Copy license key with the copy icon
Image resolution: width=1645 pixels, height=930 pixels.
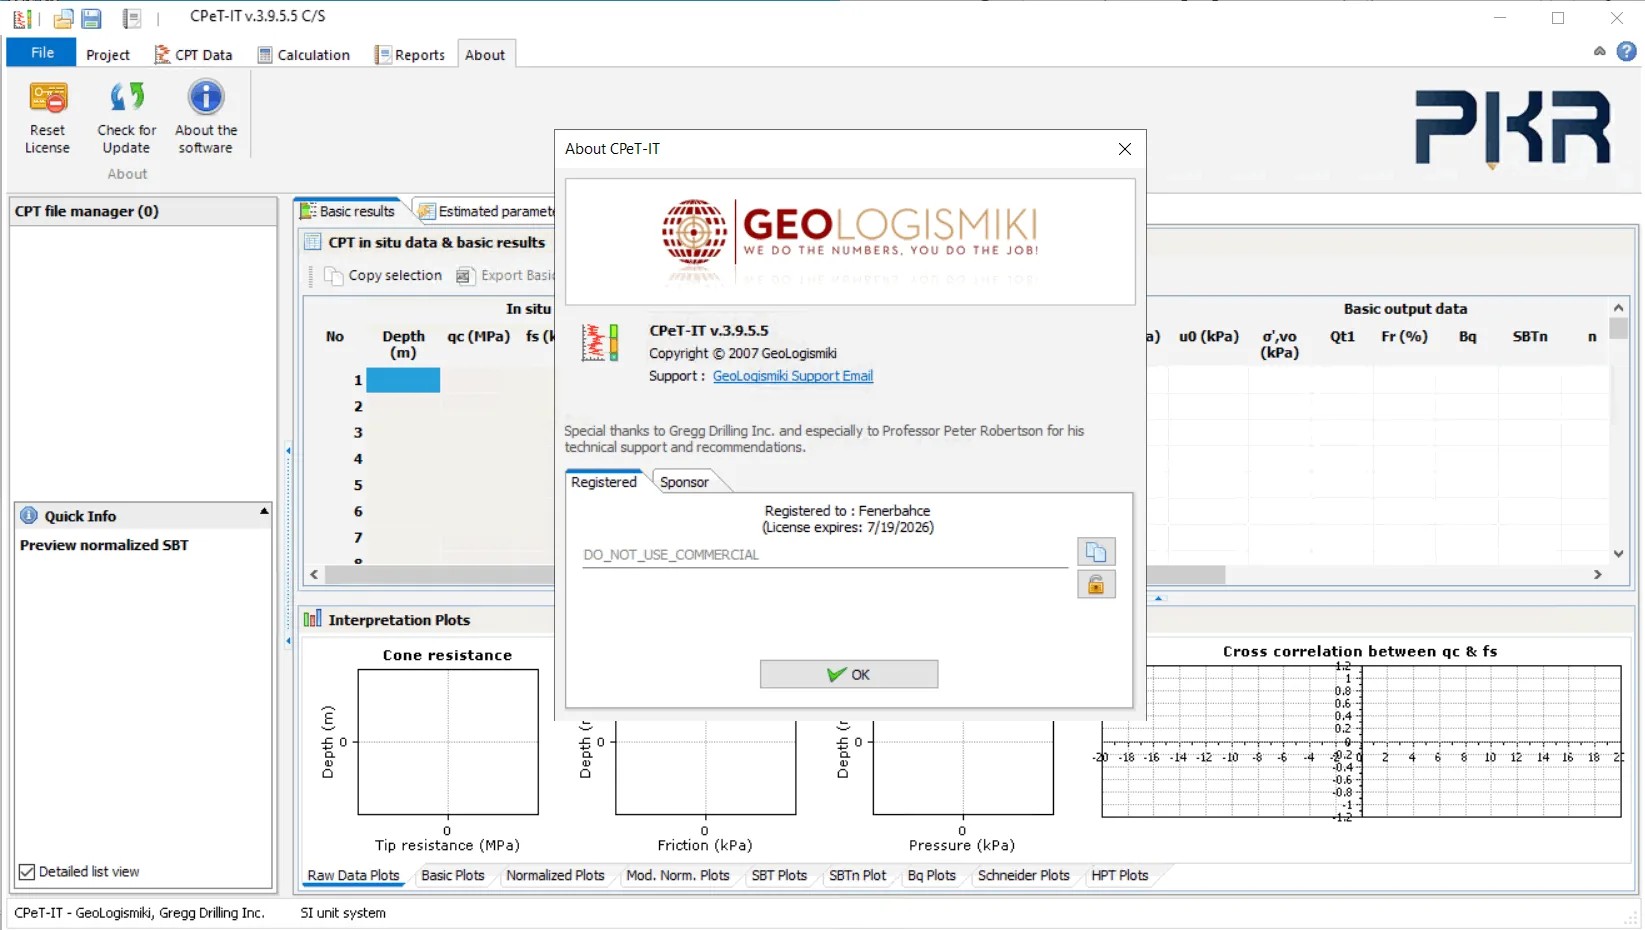(1096, 551)
